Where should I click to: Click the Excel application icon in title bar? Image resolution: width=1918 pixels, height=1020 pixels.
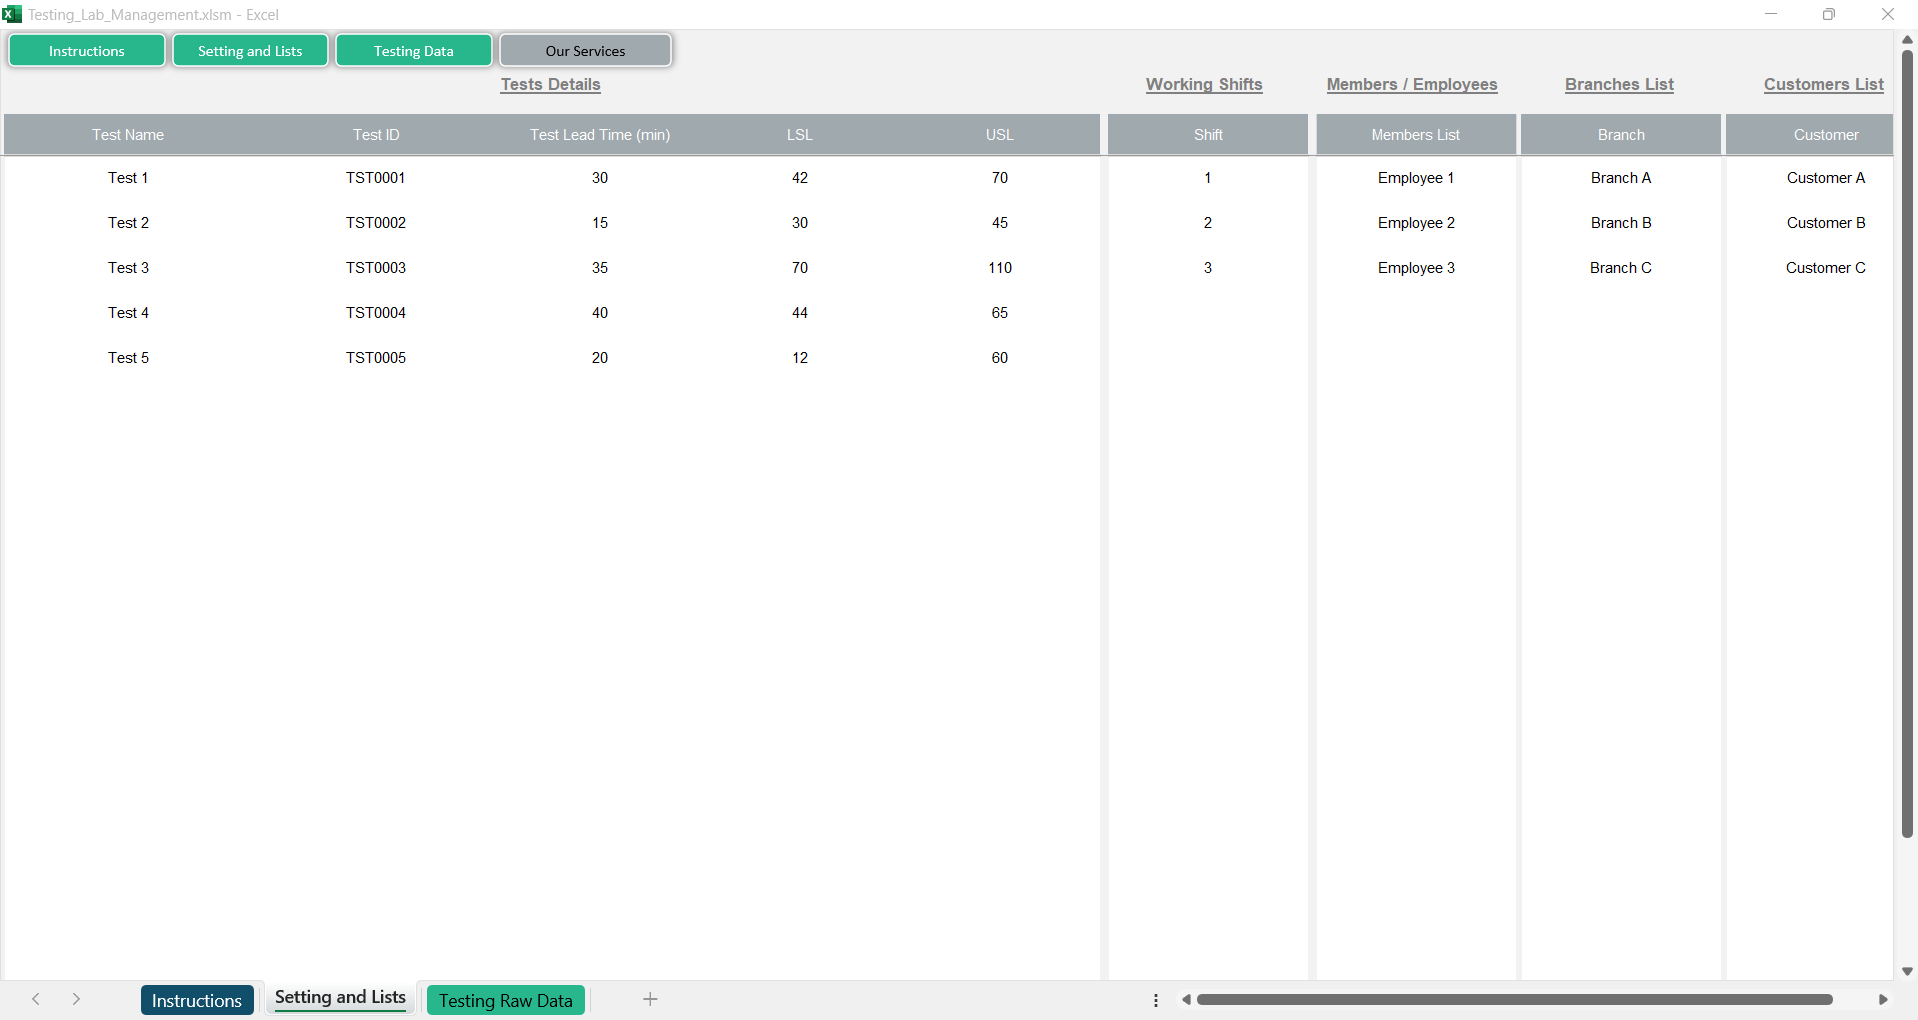pos(12,14)
